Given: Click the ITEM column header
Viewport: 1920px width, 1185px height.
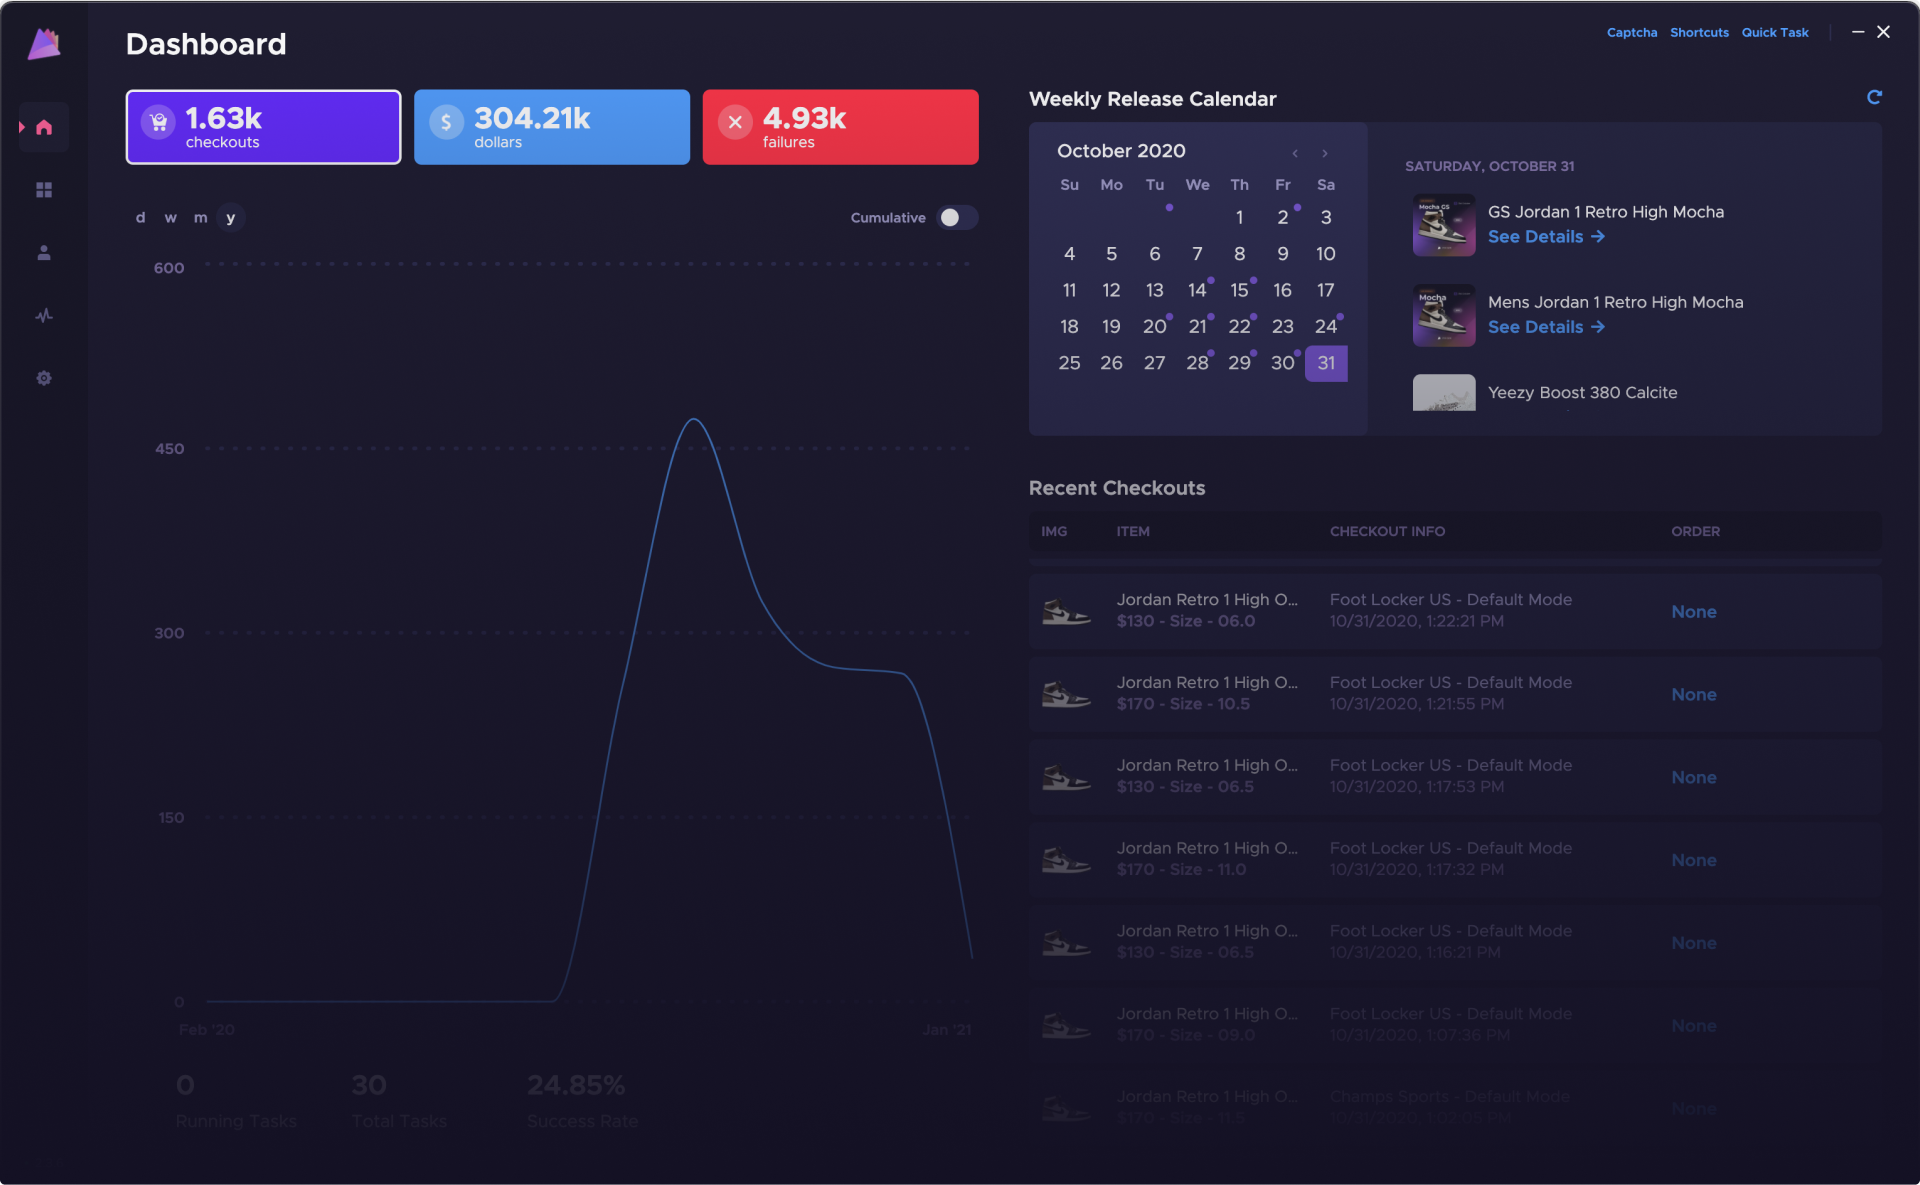Looking at the screenshot, I should [1133, 531].
